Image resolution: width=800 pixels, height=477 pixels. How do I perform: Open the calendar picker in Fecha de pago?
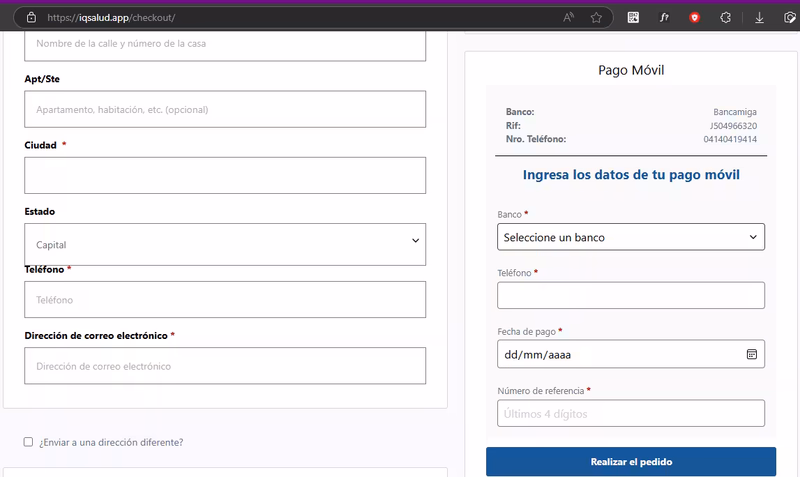click(752, 354)
